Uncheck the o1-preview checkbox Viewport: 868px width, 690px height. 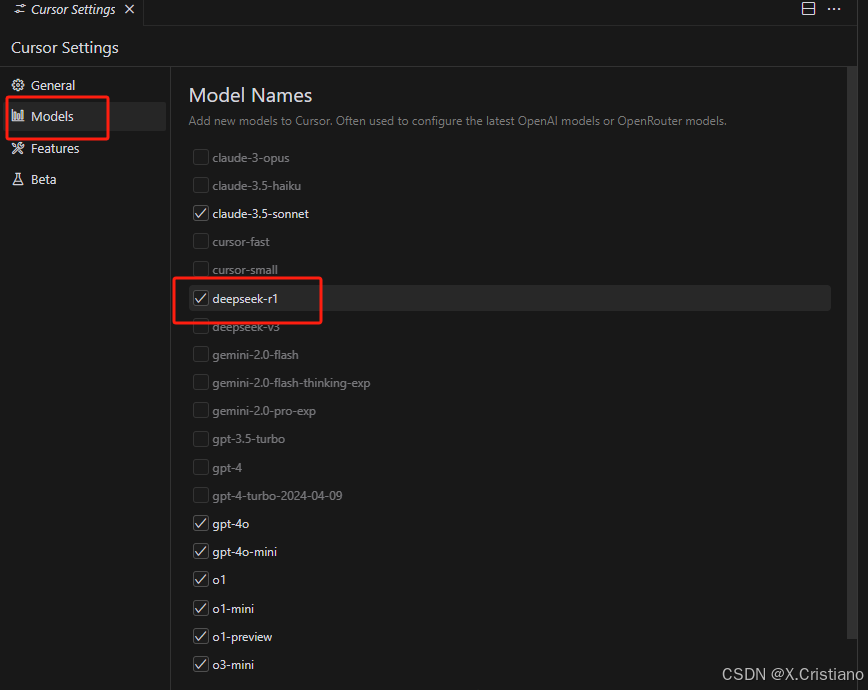(200, 636)
